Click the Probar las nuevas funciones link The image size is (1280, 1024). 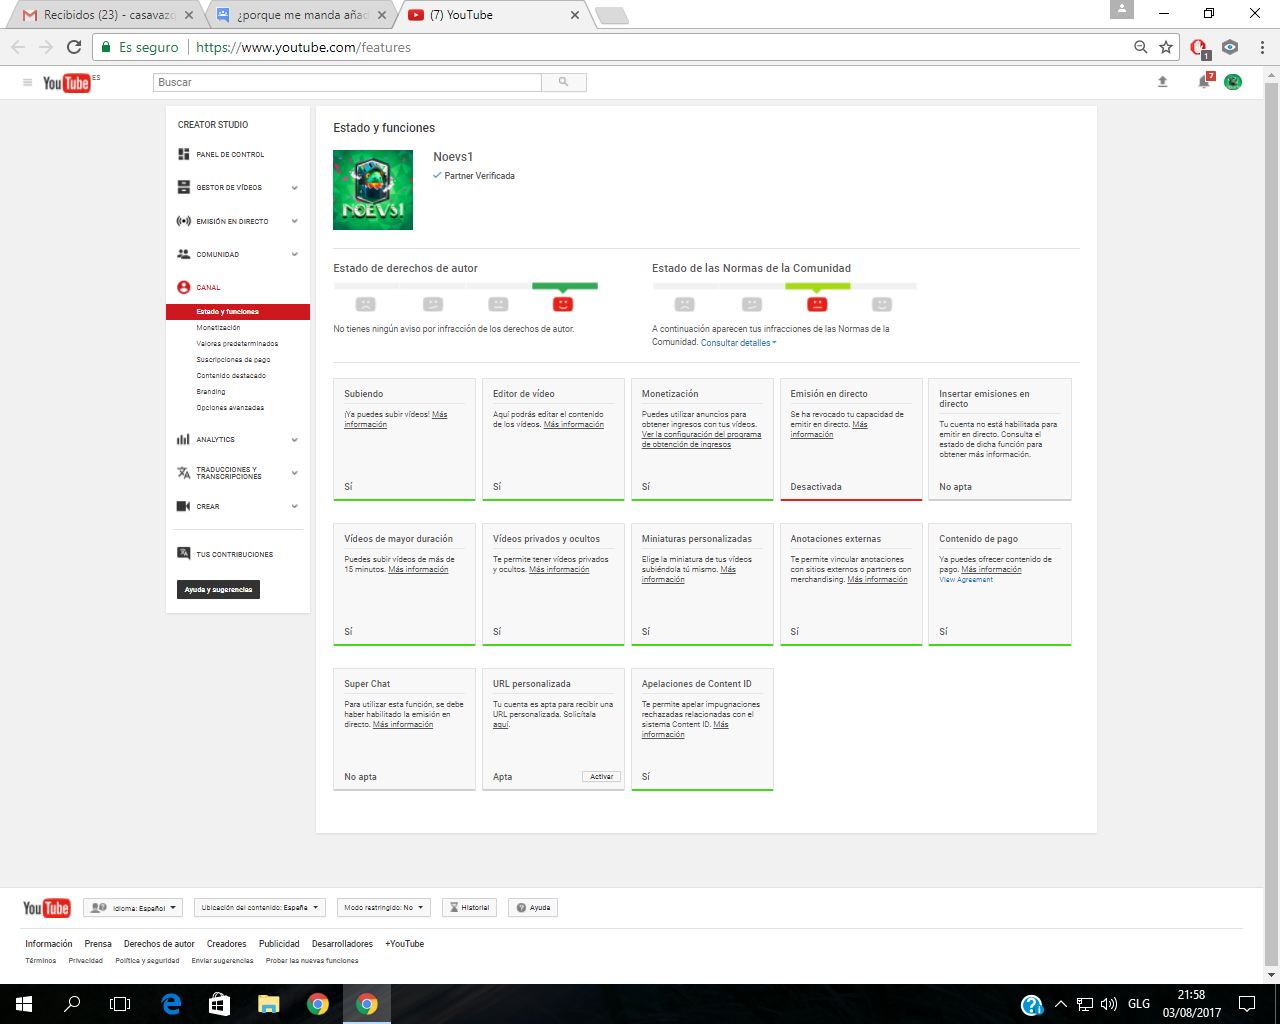point(312,961)
